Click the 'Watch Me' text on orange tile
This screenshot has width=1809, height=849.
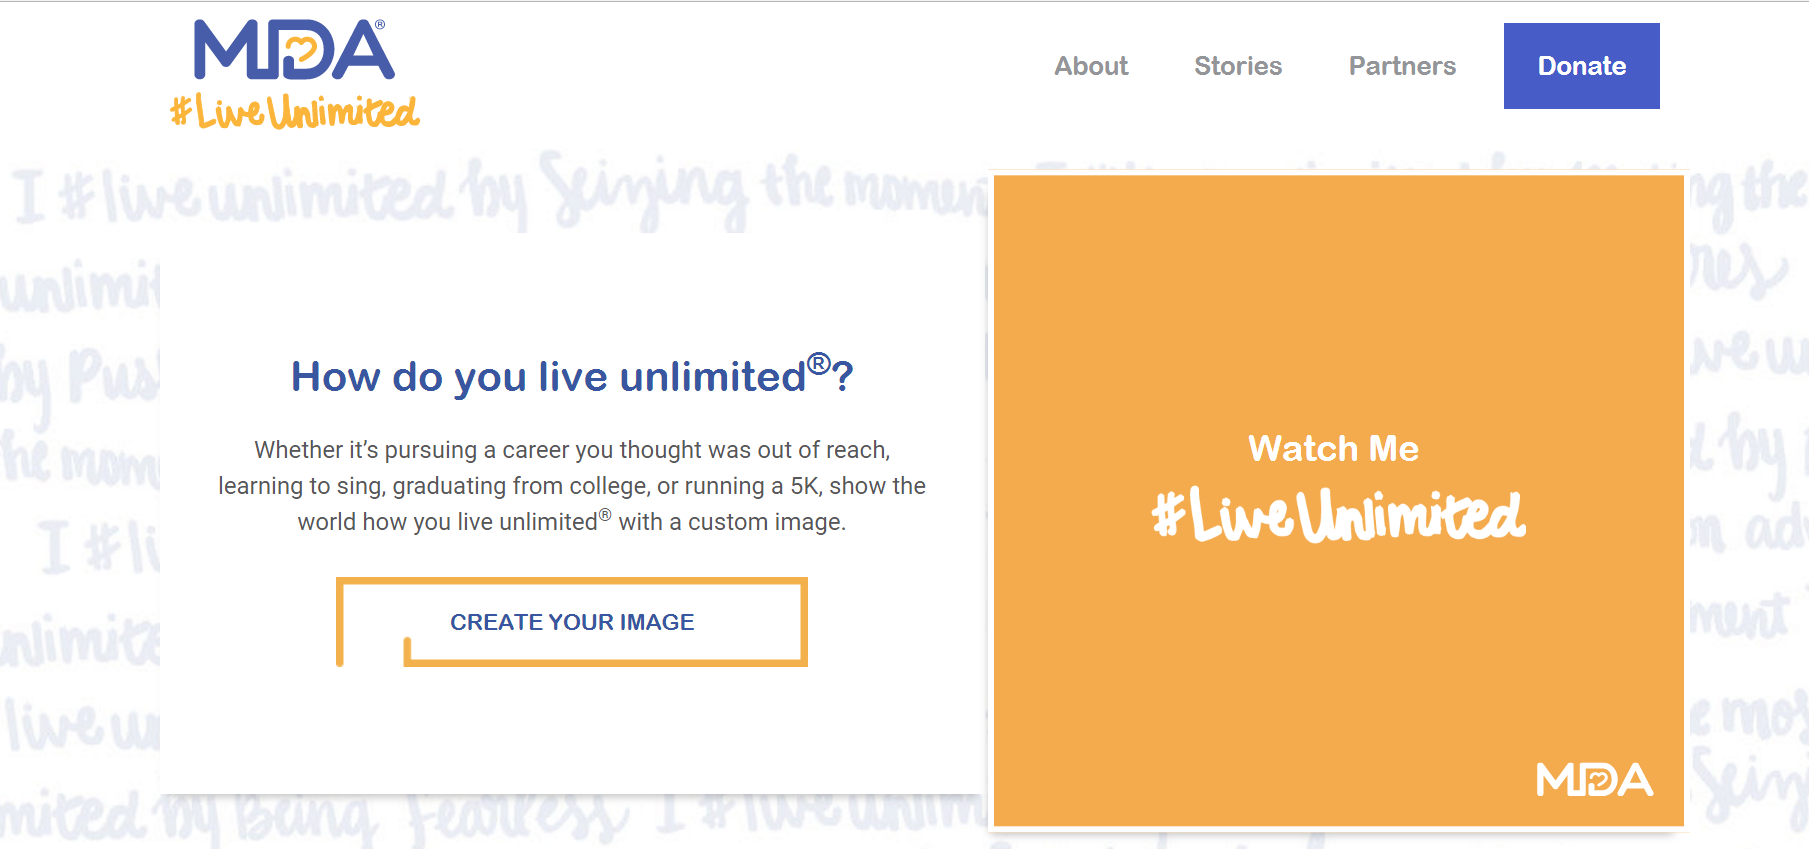1333,449
